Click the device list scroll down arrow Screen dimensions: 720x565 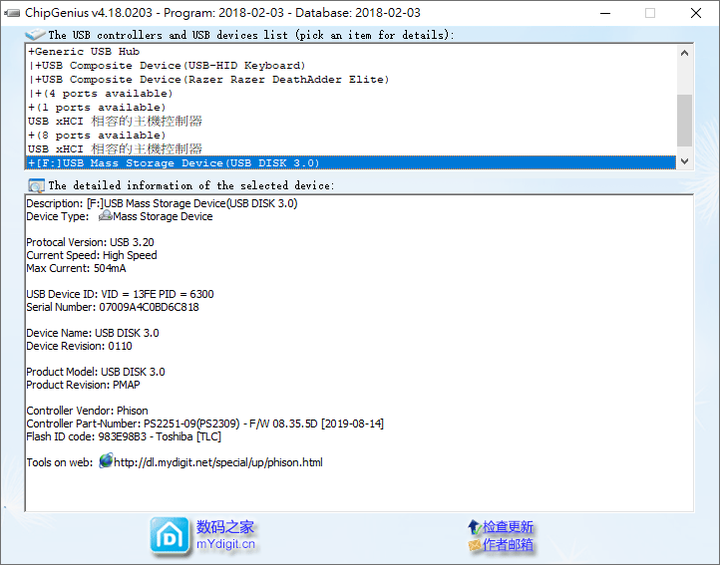click(x=684, y=161)
